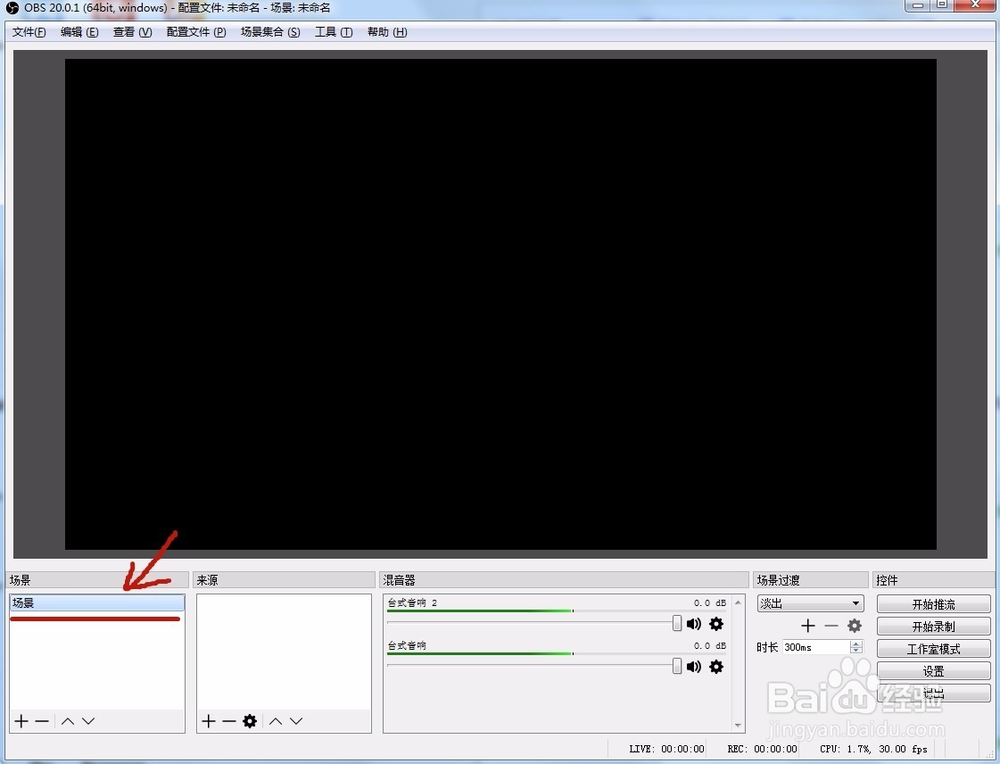
Task: Click 场景过渡 panel header
Action: pyautogui.click(x=810, y=580)
